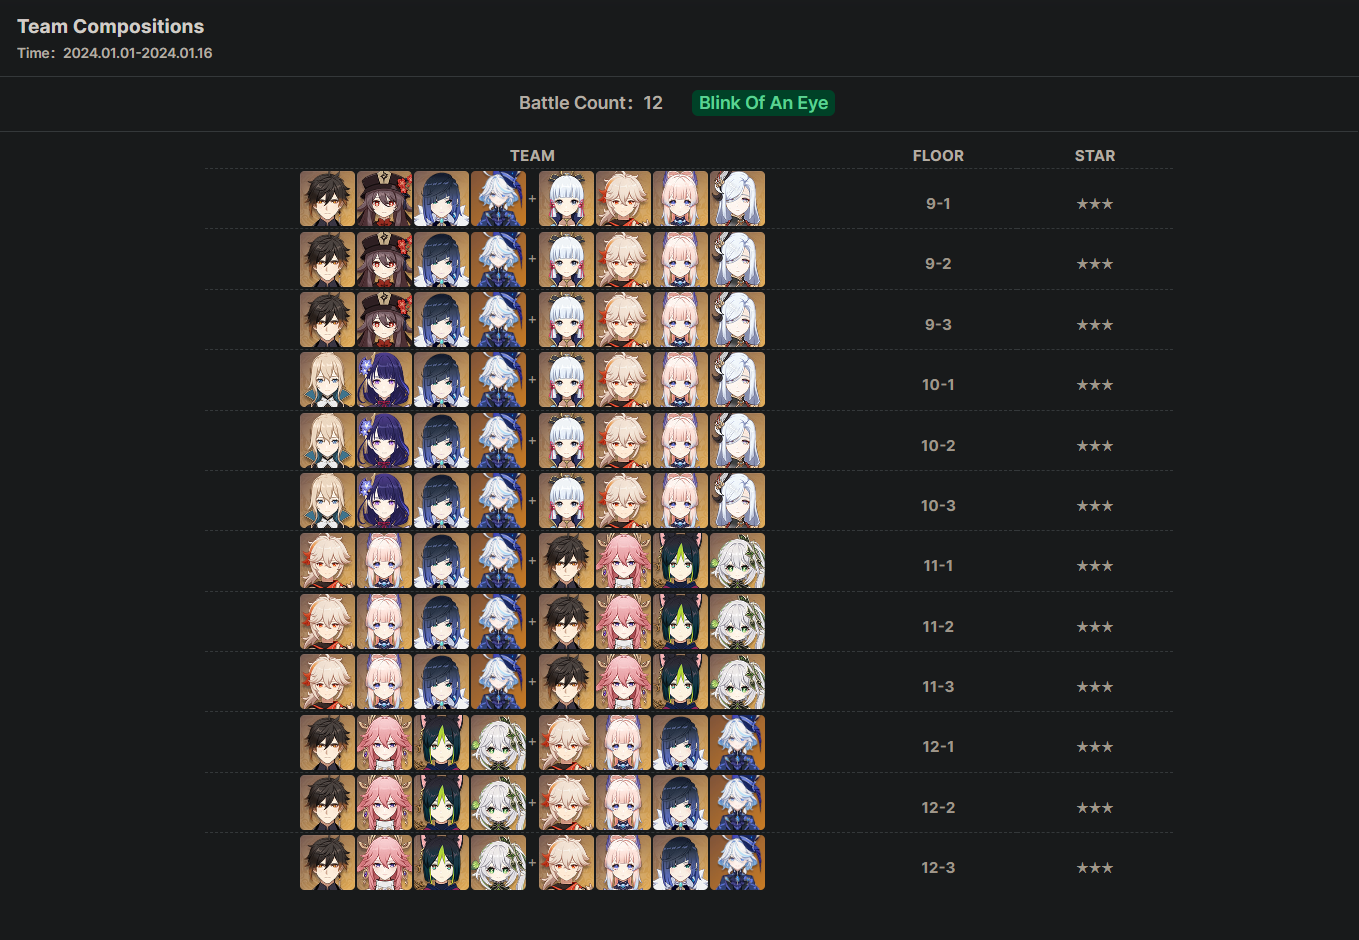The width and height of the screenshot is (1359, 940).
Task: Select Zhongli's avatar in the 11-1 row
Action: (x=566, y=561)
